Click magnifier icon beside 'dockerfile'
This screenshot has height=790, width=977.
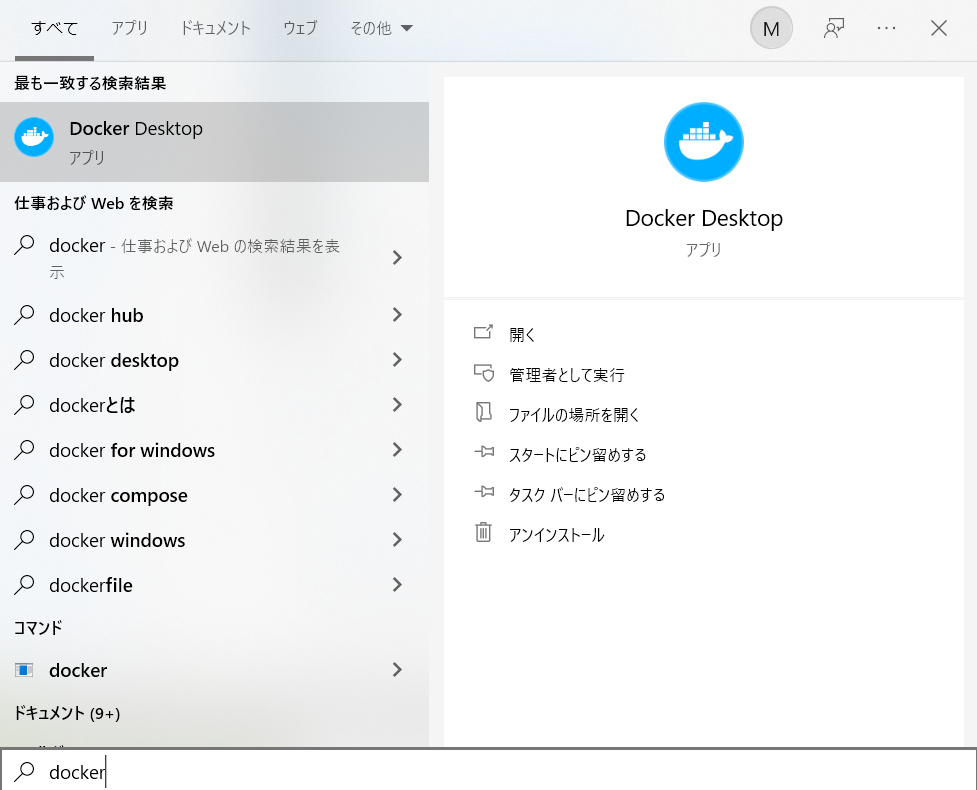coord(24,584)
